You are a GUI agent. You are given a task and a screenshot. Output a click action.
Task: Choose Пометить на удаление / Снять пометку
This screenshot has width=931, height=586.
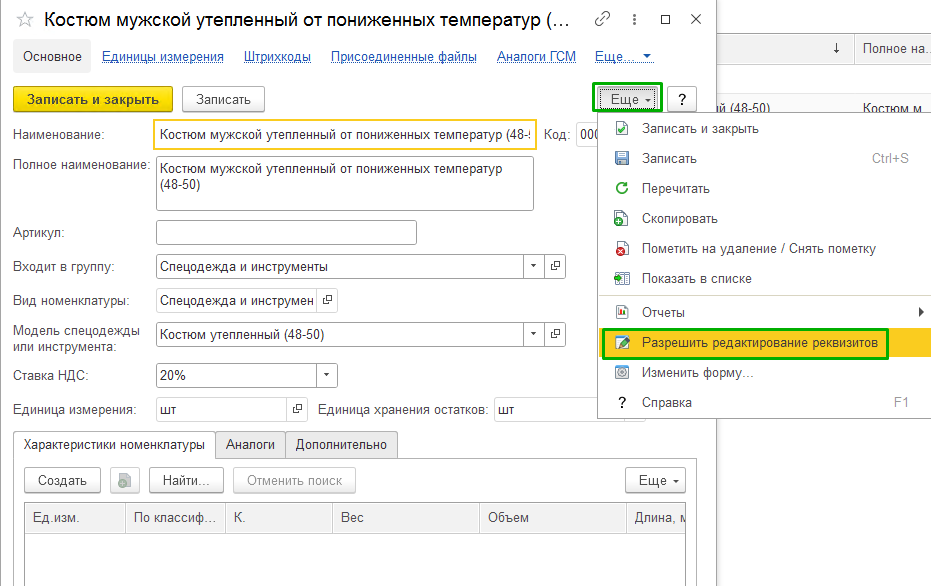click(x=758, y=249)
